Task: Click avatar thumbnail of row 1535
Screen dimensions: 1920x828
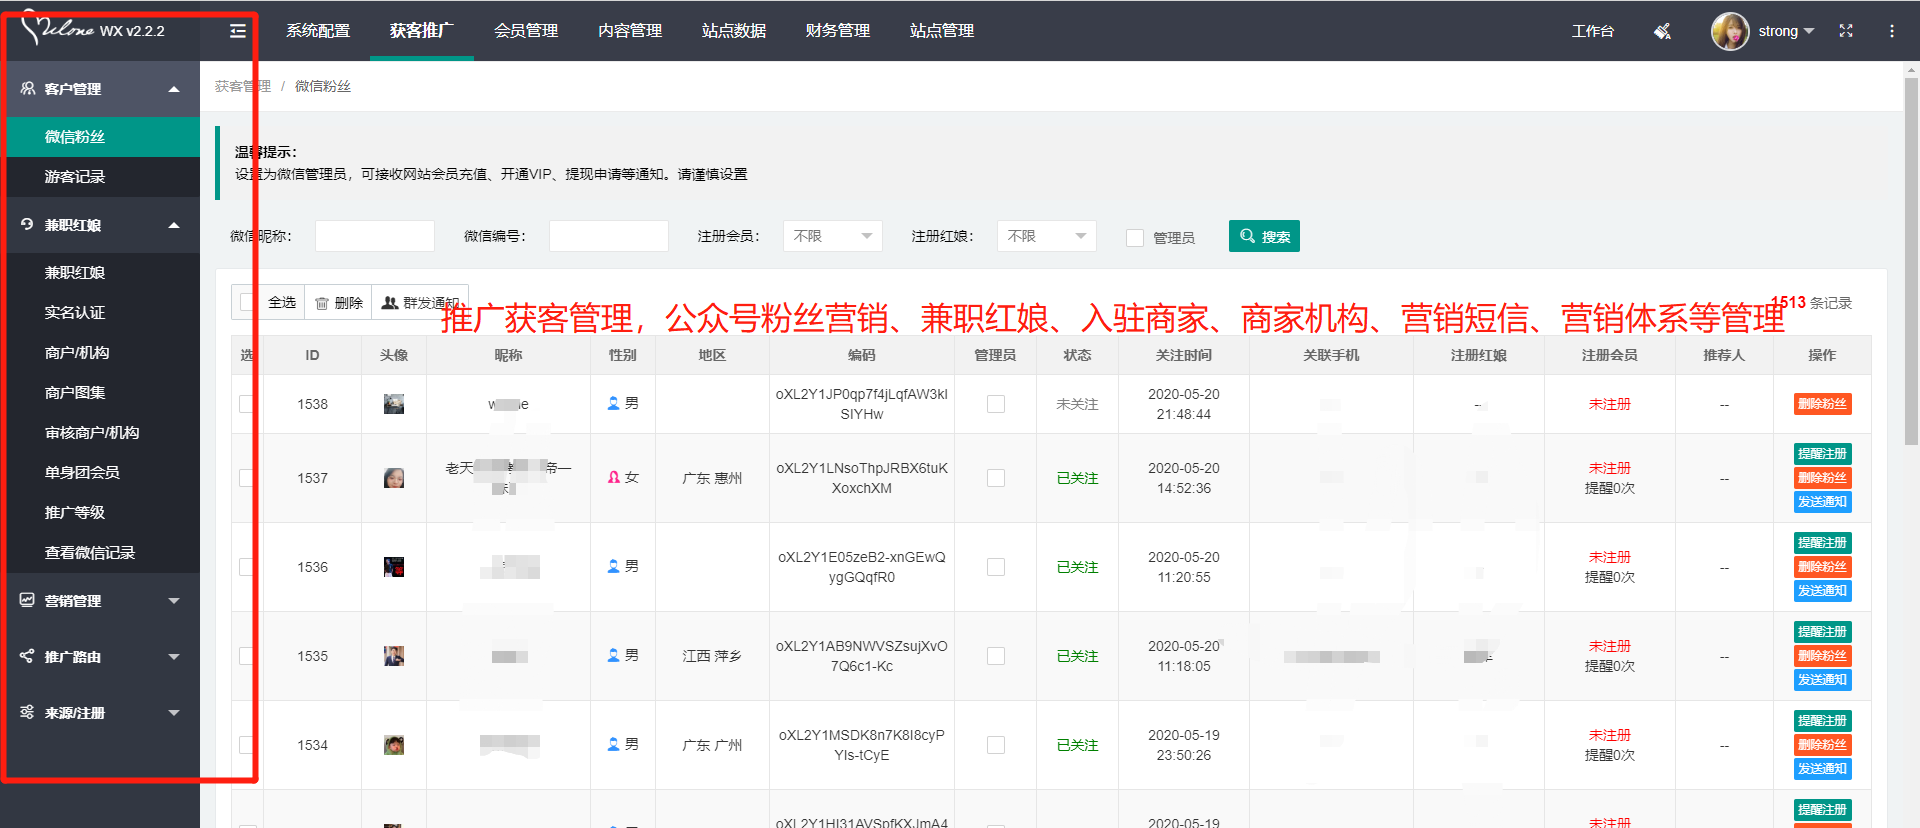Action: [394, 656]
